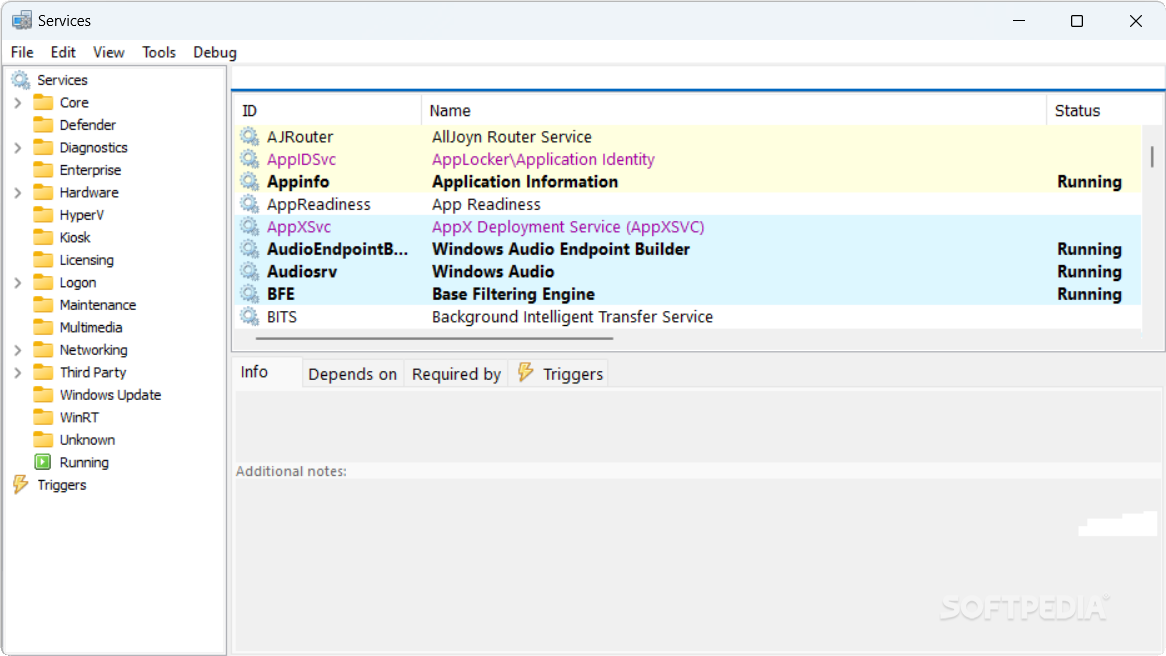Expand the Third Party folder
The image size is (1166, 656).
pyautogui.click(x=18, y=373)
